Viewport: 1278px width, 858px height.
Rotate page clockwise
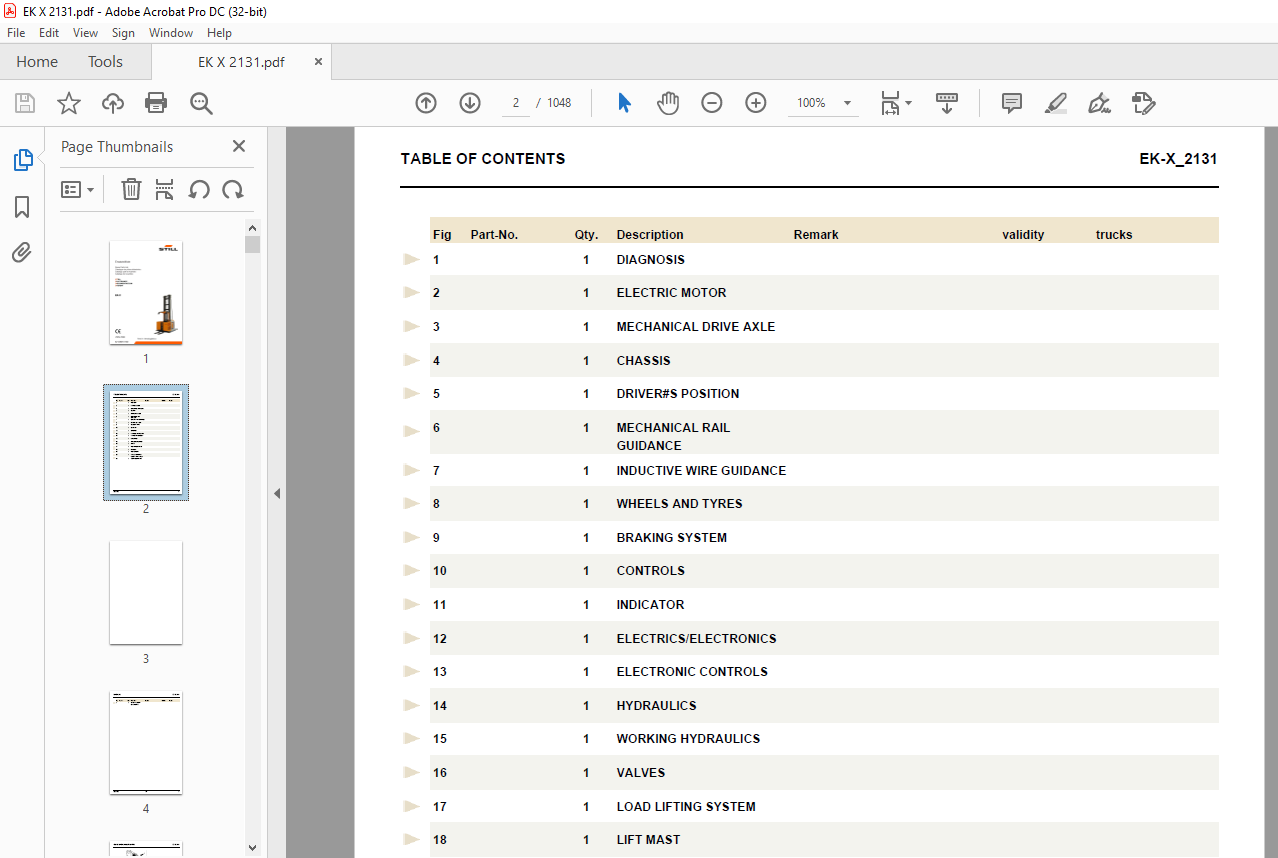point(233,189)
